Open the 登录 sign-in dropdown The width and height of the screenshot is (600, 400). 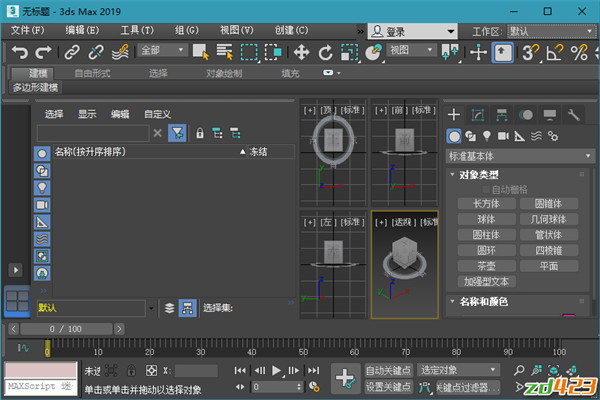(412, 31)
